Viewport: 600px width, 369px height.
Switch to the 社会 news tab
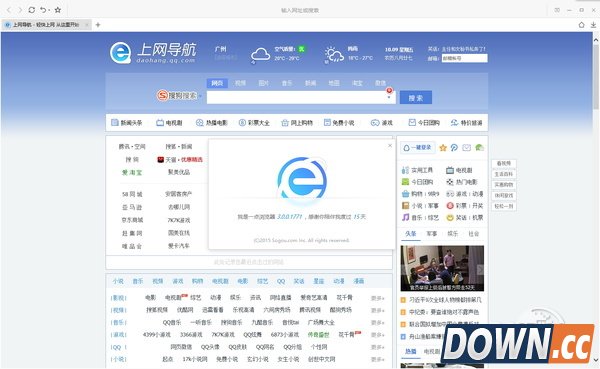point(474,233)
